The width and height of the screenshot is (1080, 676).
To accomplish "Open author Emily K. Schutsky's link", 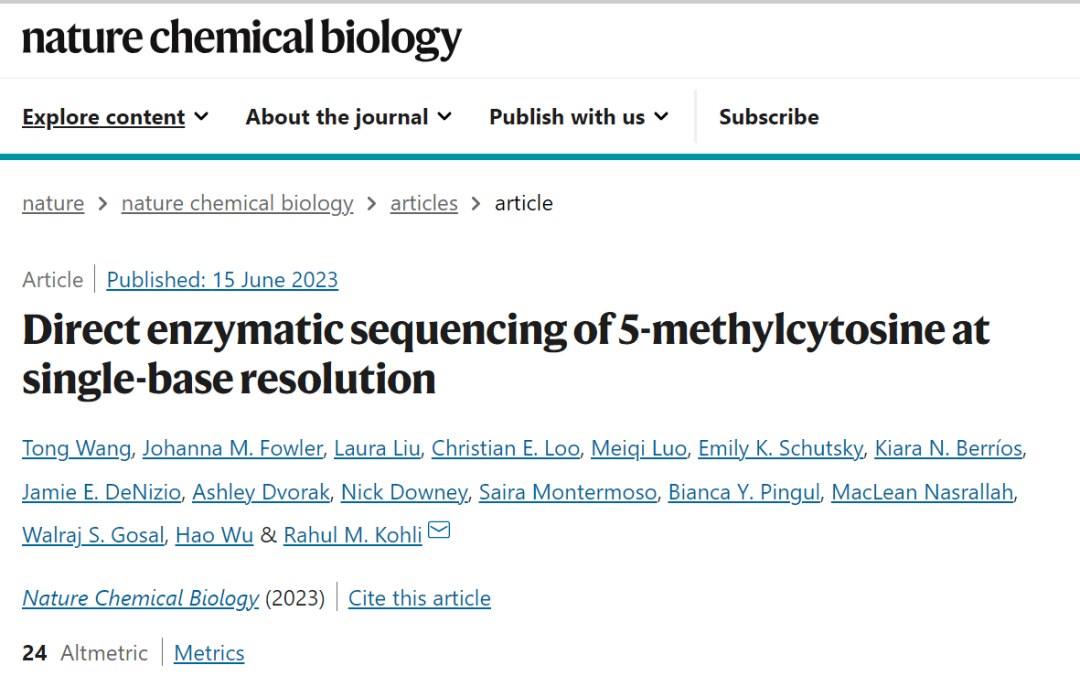I will (780, 449).
